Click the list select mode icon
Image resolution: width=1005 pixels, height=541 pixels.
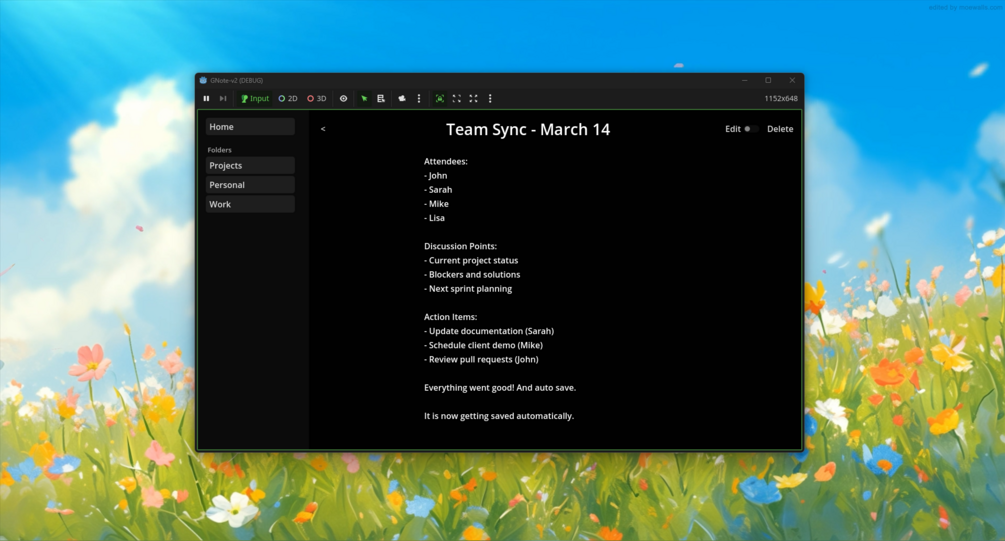(381, 99)
